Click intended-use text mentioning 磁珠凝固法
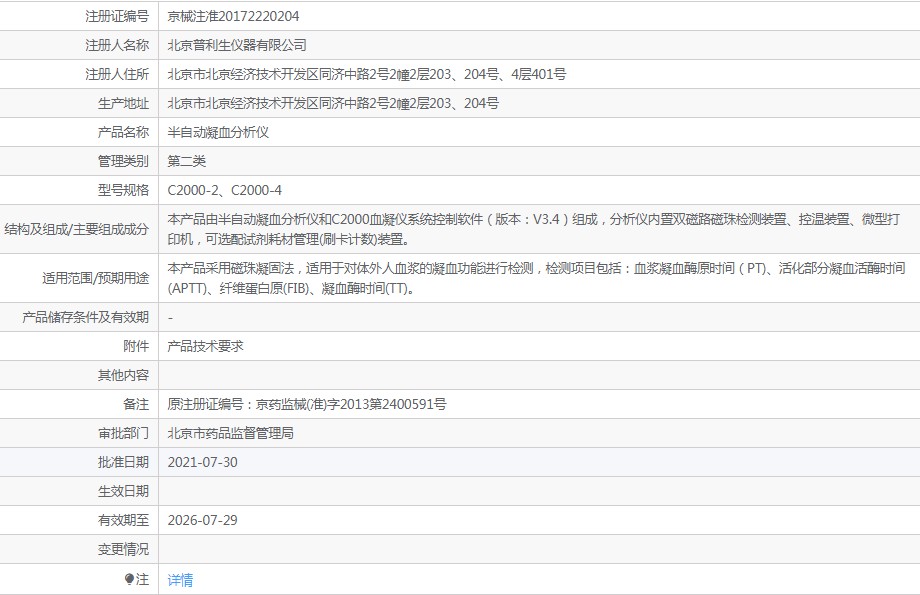 [536, 278]
